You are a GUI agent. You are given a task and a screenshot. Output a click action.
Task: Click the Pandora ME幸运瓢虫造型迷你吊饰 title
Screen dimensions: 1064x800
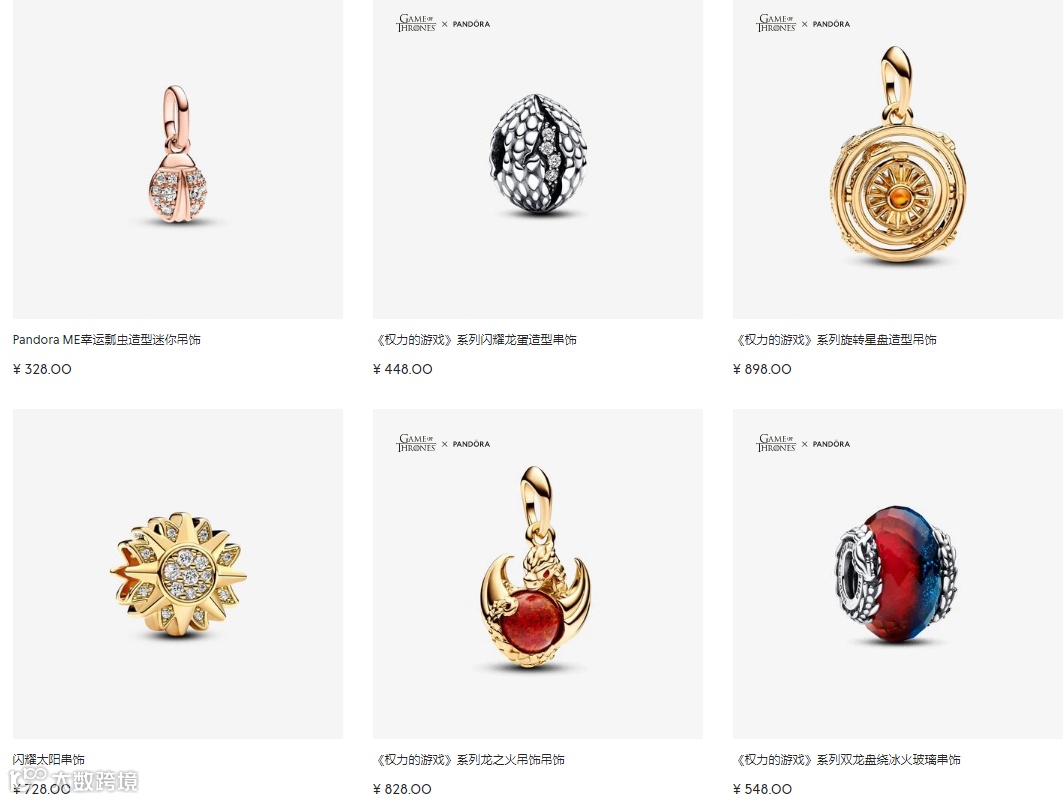pyautogui.click(x=107, y=339)
